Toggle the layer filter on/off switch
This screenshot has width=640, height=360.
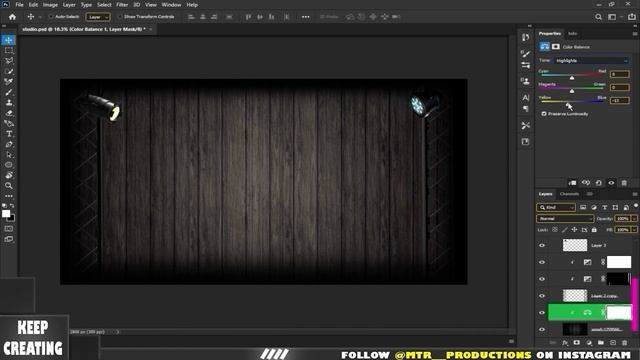636,206
